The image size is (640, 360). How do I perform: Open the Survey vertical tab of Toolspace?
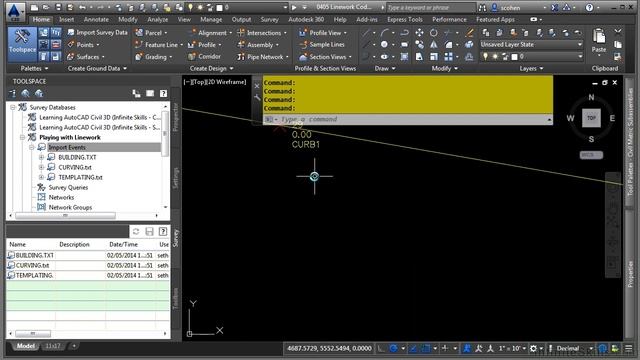click(176, 238)
